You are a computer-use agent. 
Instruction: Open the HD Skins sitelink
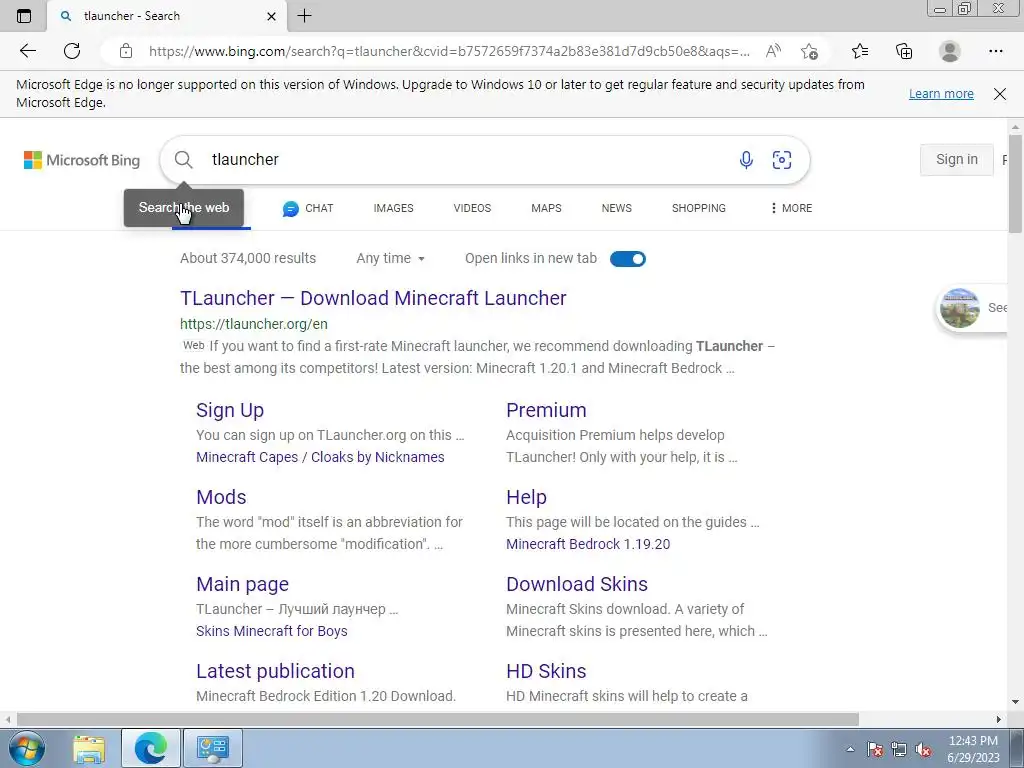point(546,671)
